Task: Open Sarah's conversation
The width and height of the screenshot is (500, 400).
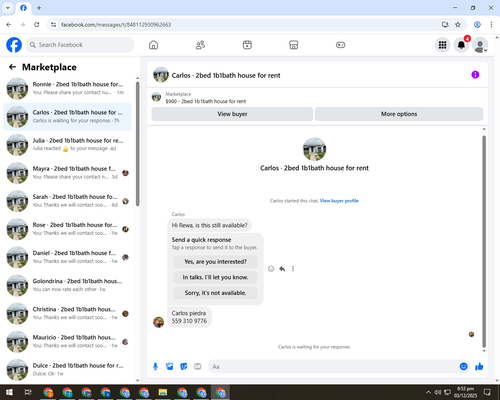Action: pyautogui.click(x=67, y=201)
